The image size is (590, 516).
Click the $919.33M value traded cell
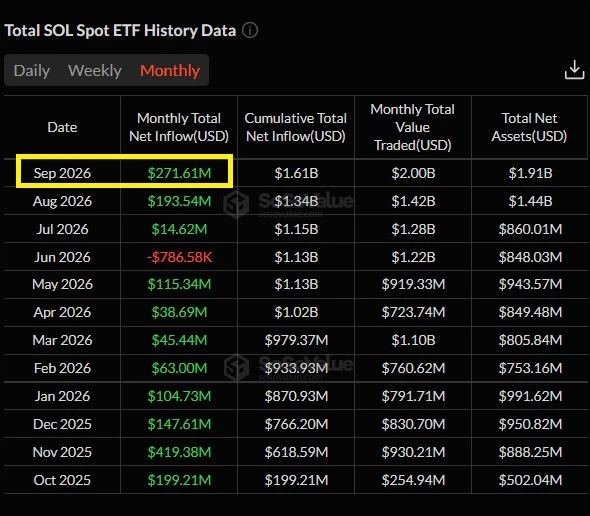413,284
